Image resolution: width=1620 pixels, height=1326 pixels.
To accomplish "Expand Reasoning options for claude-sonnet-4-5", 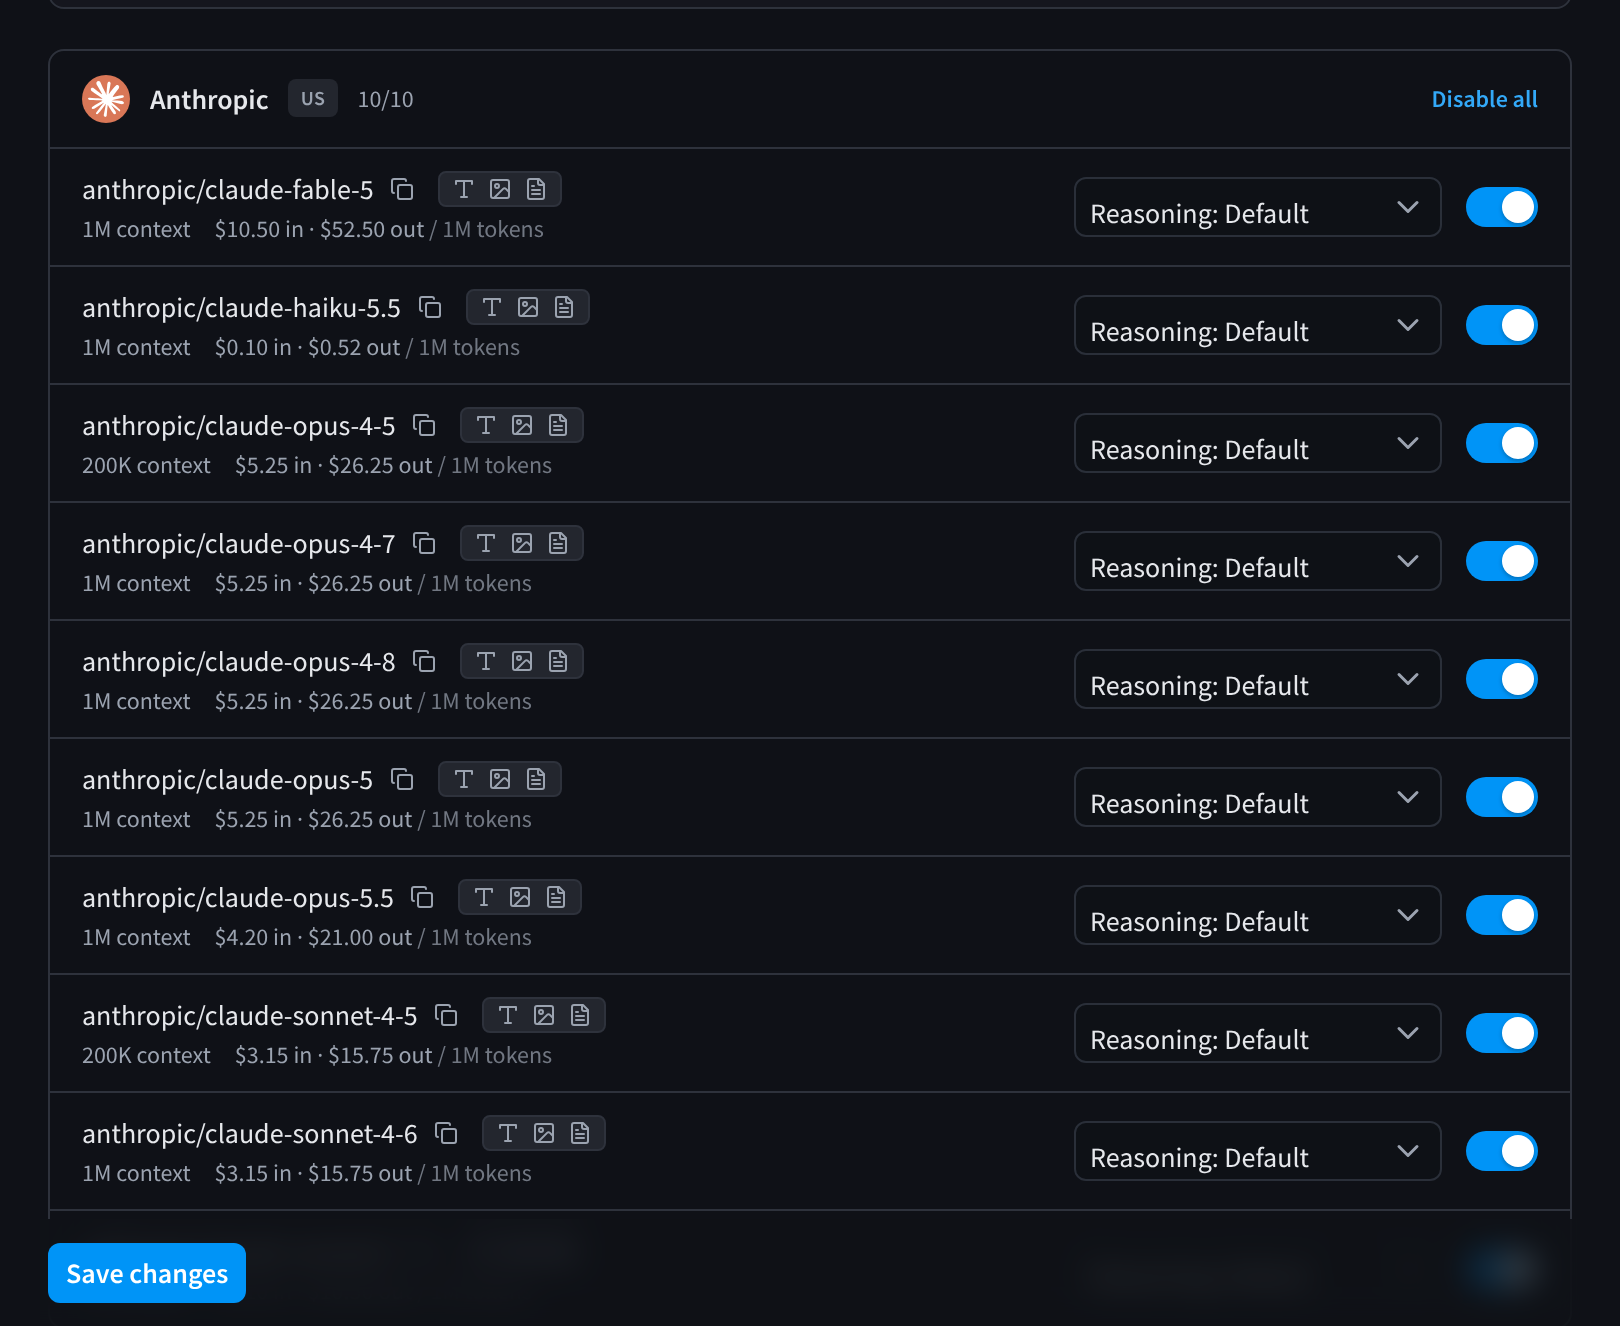I will click(x=1258, y=1033).
